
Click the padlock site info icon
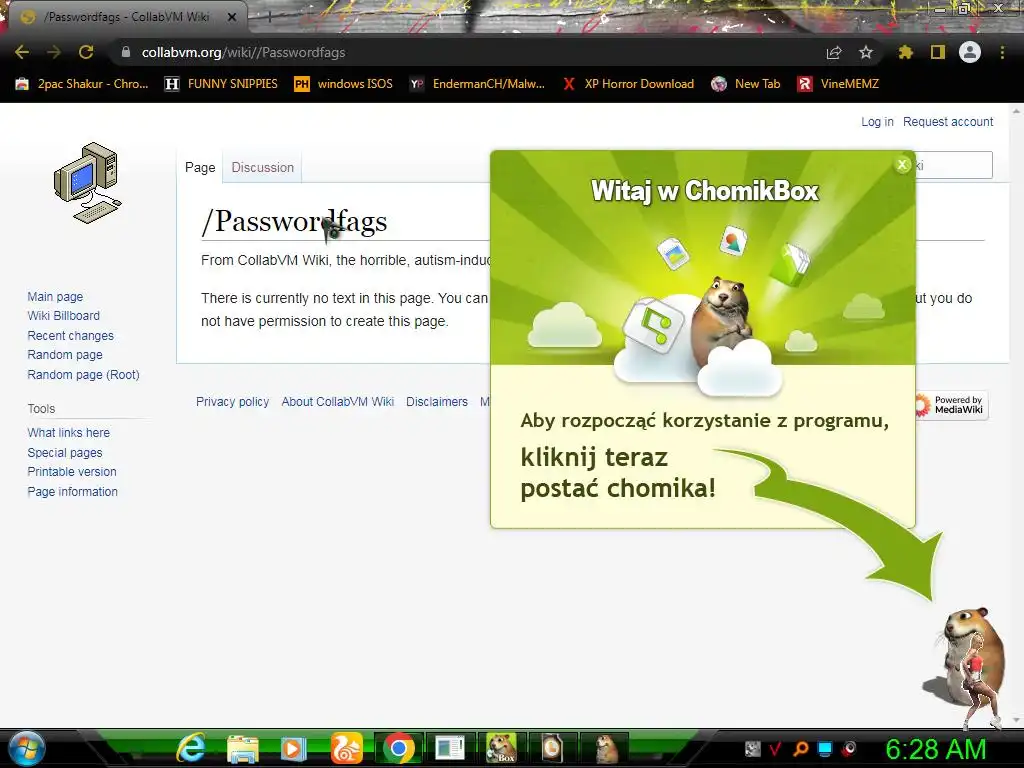[x=126, y=52]
